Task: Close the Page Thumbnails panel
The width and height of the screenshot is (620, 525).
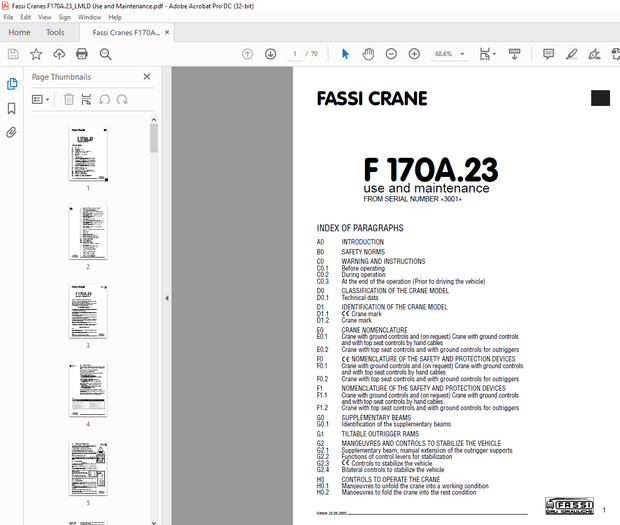Action: pos(147,76)
